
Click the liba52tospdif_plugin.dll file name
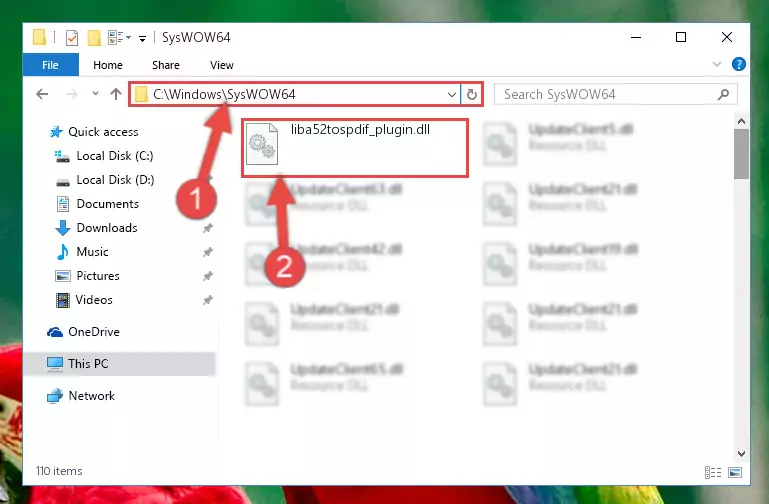tap(360, 129)
